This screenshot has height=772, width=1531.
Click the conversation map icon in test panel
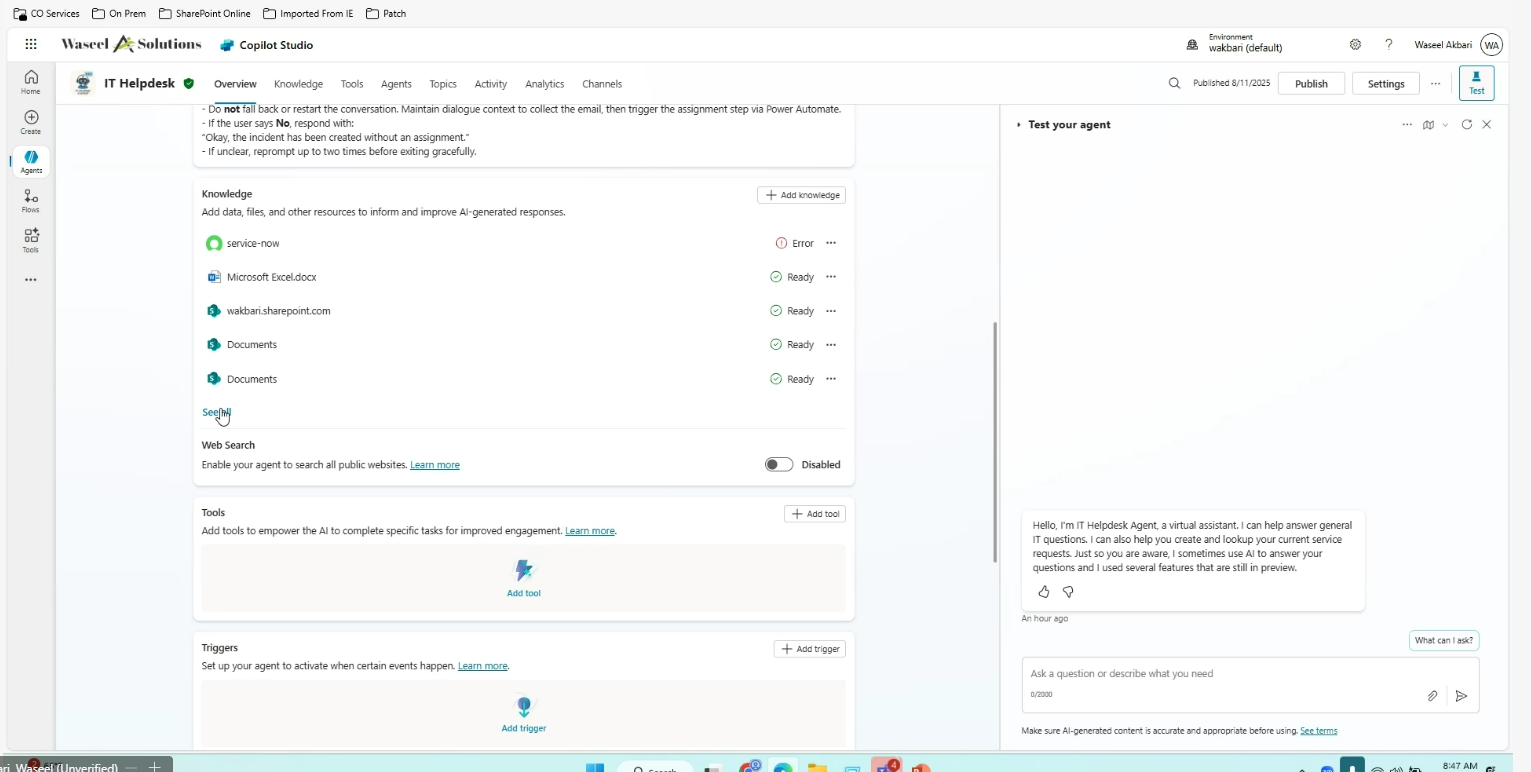pyautogui.click(x=1429, y=125)
